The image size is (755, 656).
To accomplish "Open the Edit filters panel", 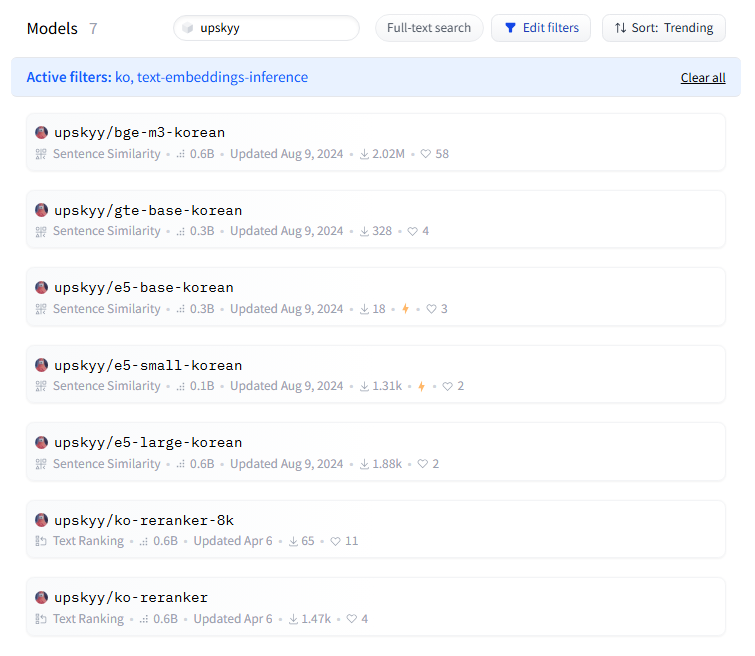I will click(541, 28).
